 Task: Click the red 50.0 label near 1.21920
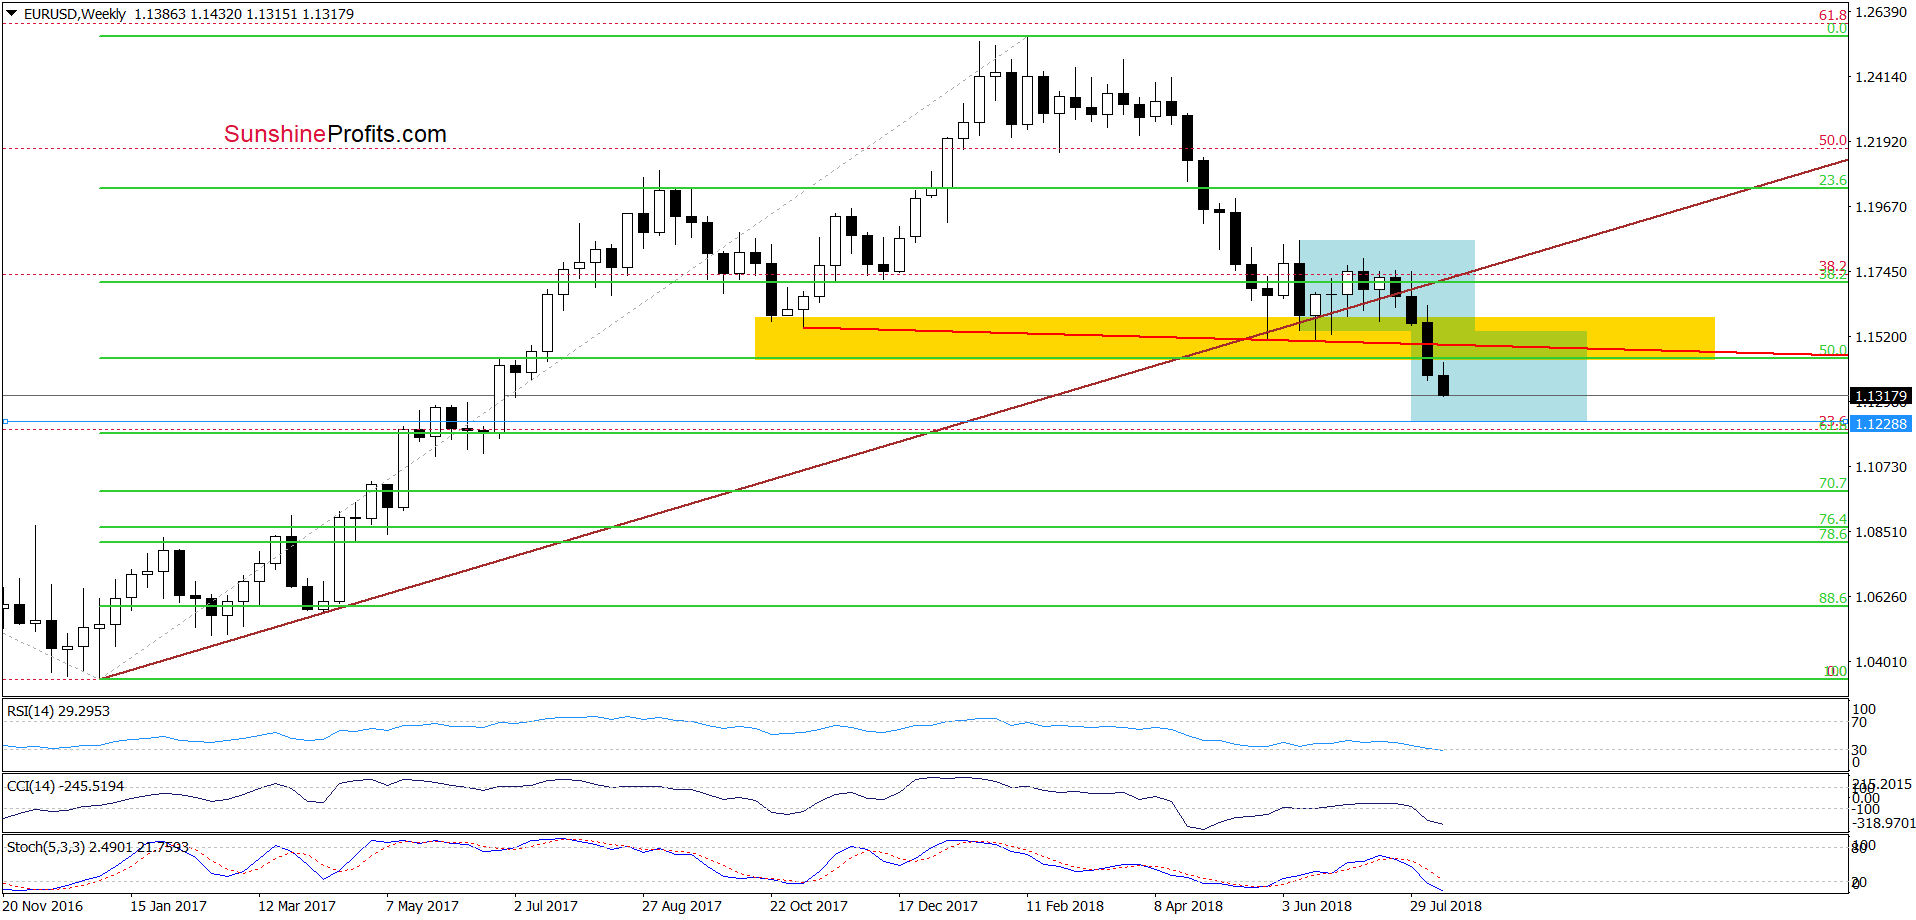click(1833, 141)
